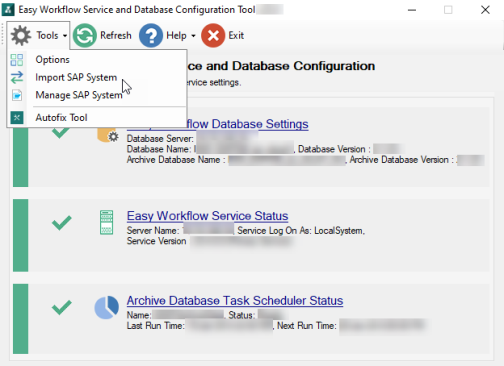The width and height of the screenshot is (504, 366).
Task: Click the 'Status:' label in scheduler section
Action: 242,315
